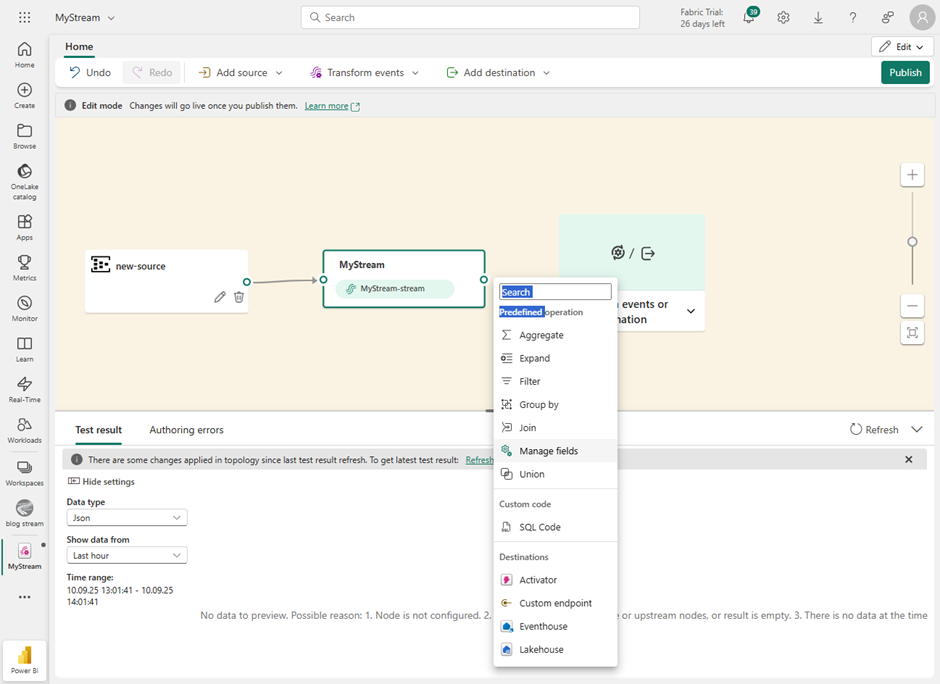Click the canvas zoom slider handle
This screenshot has width=940, height=684.
tap(912, 242)
